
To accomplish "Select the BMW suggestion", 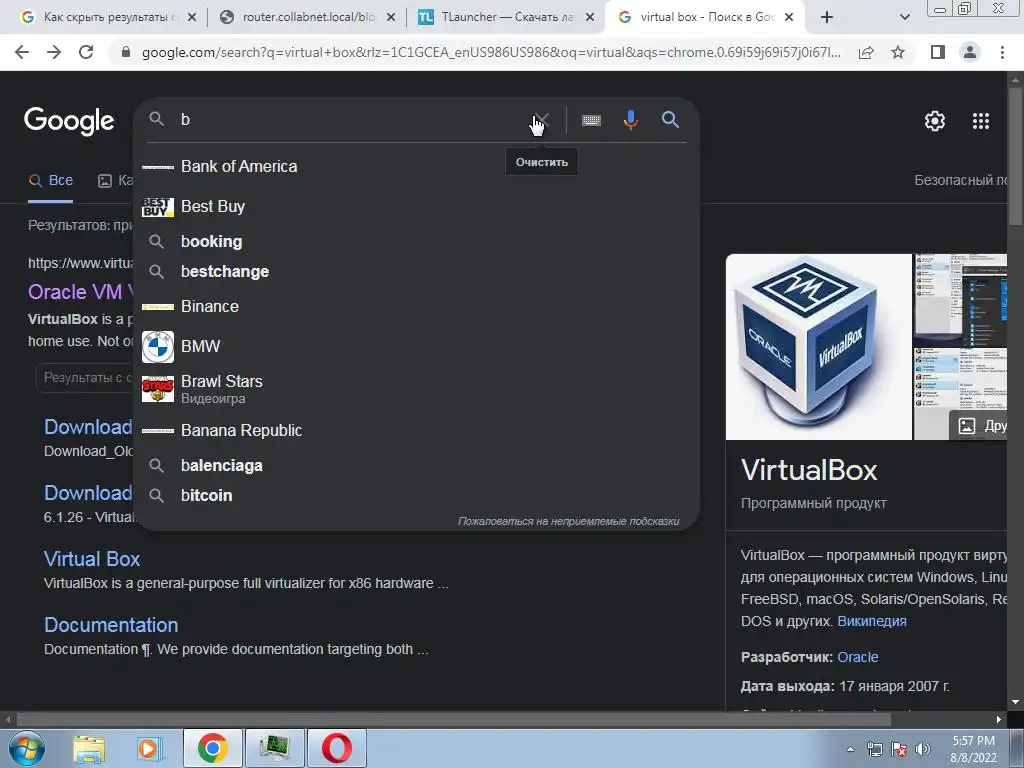I will (416, 346).
